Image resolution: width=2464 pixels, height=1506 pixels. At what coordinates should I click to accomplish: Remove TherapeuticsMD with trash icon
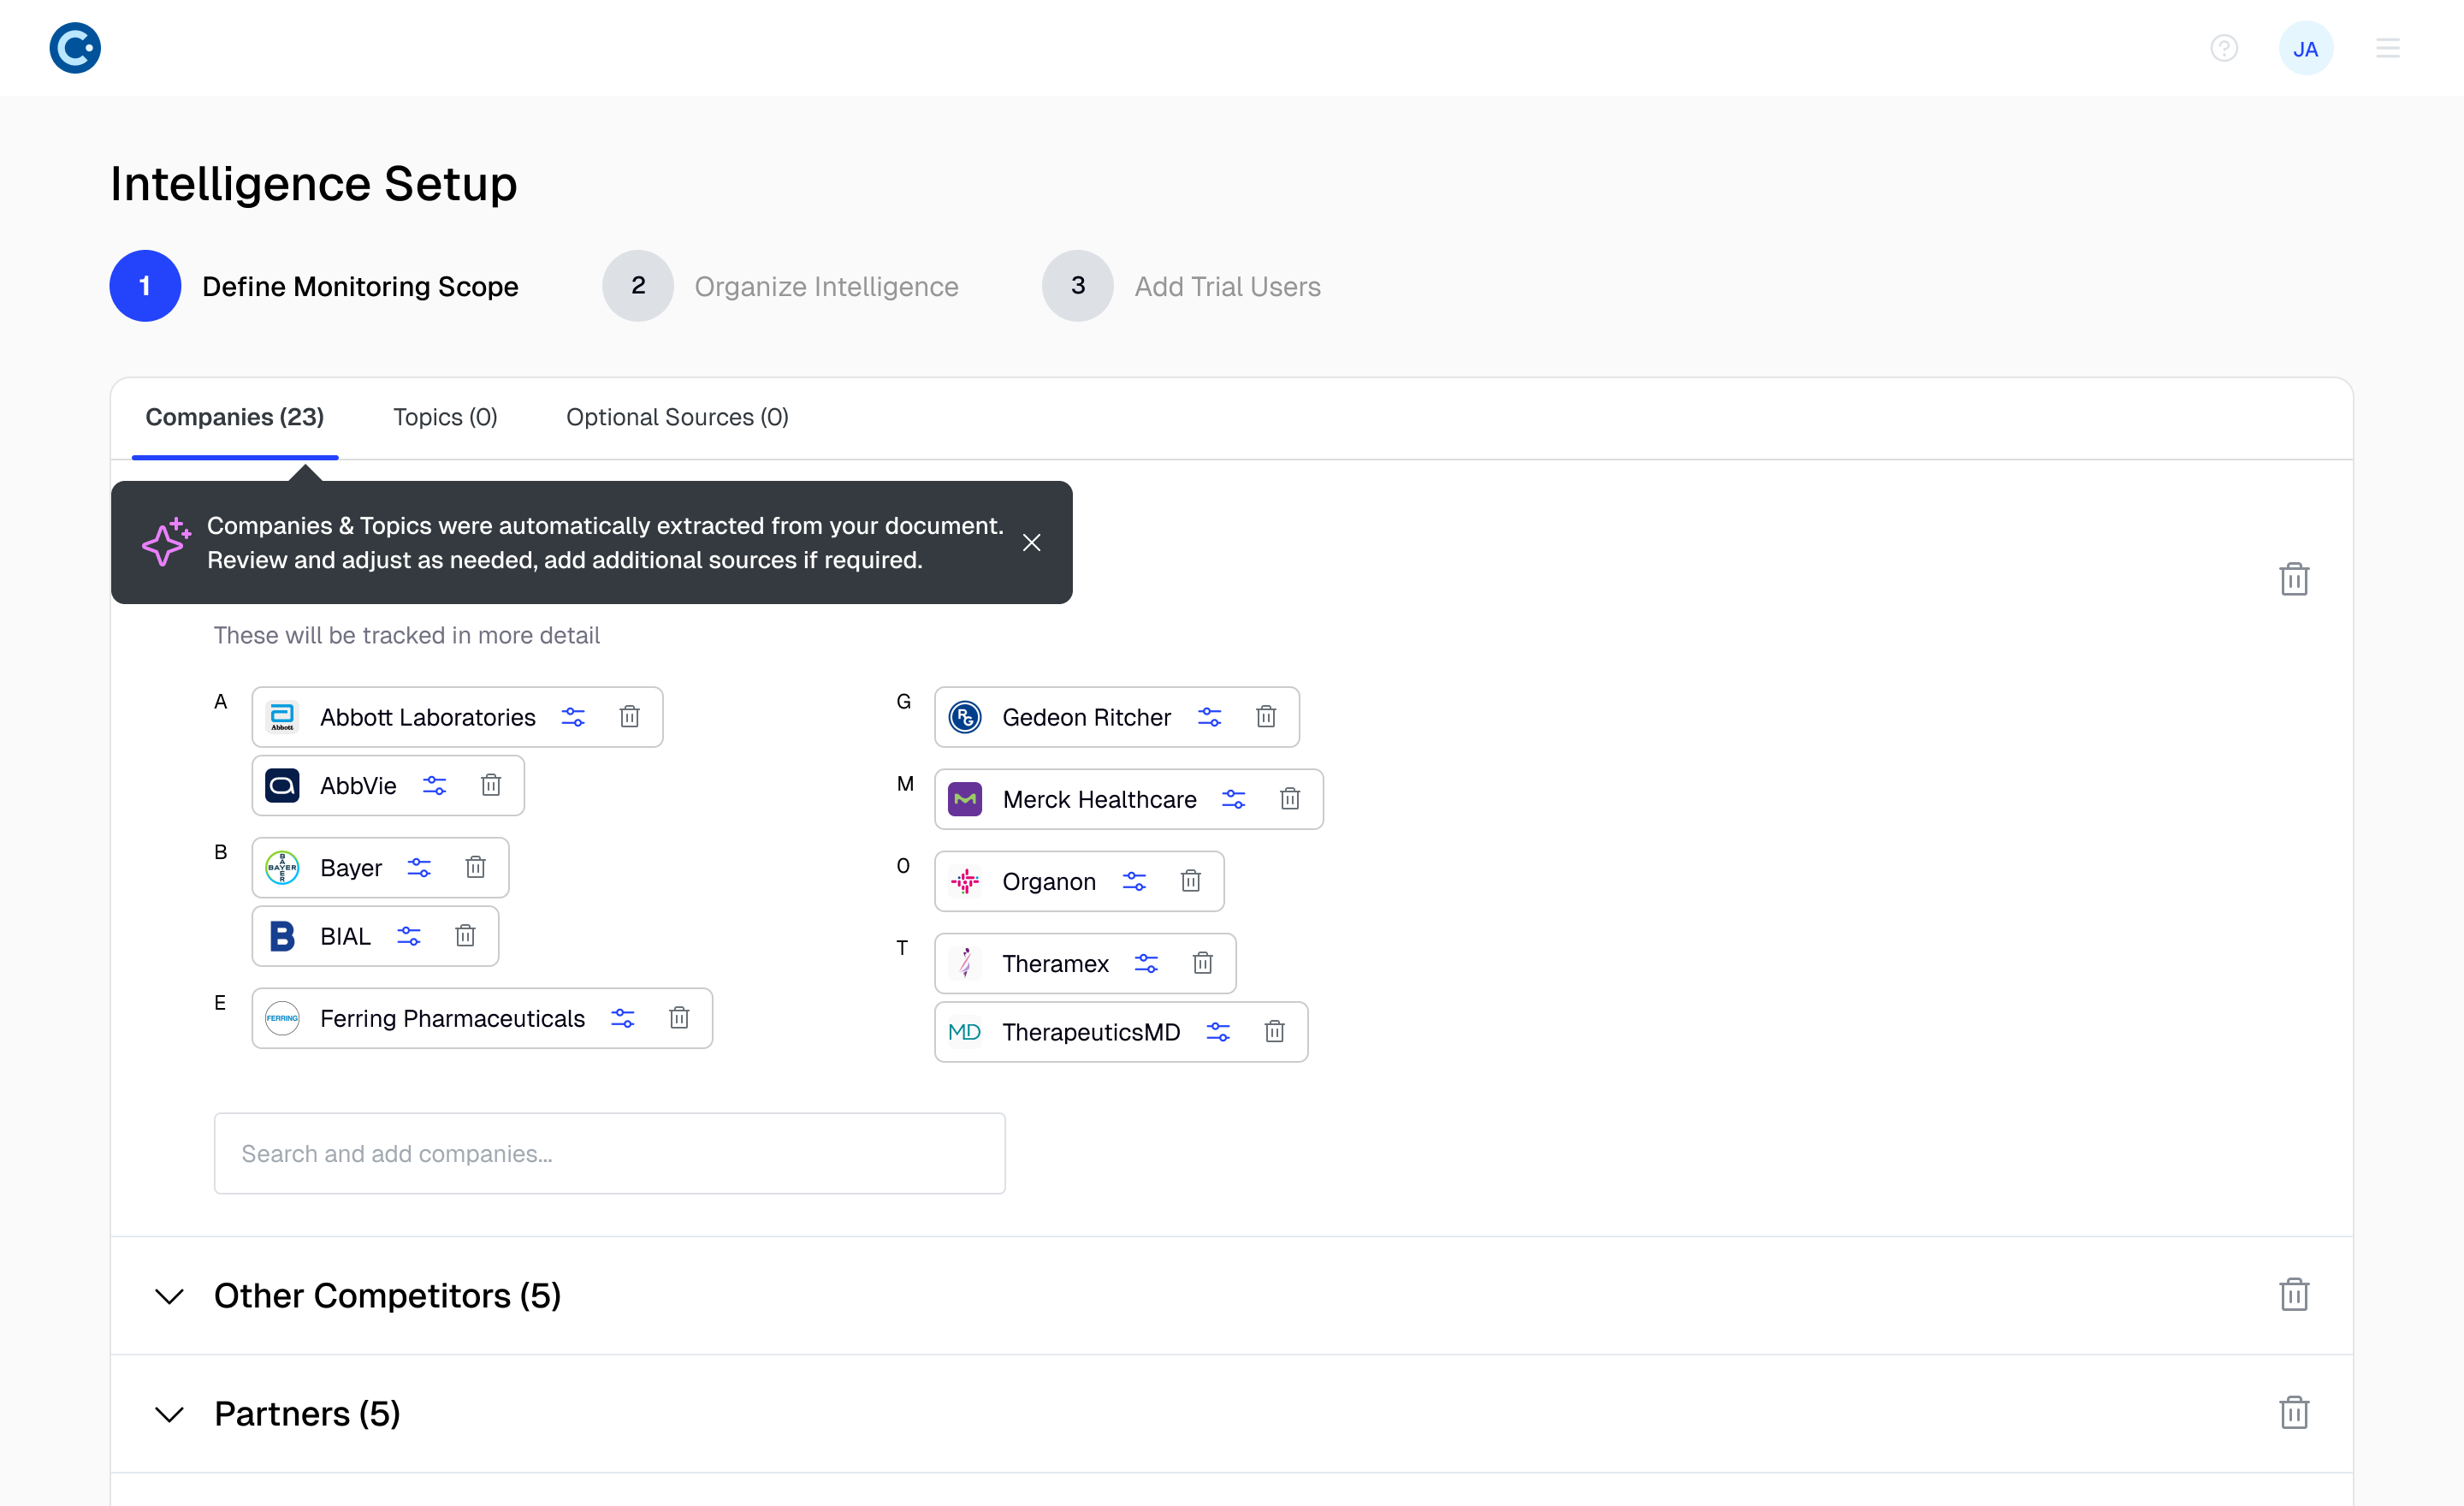coord(1275,1032)
